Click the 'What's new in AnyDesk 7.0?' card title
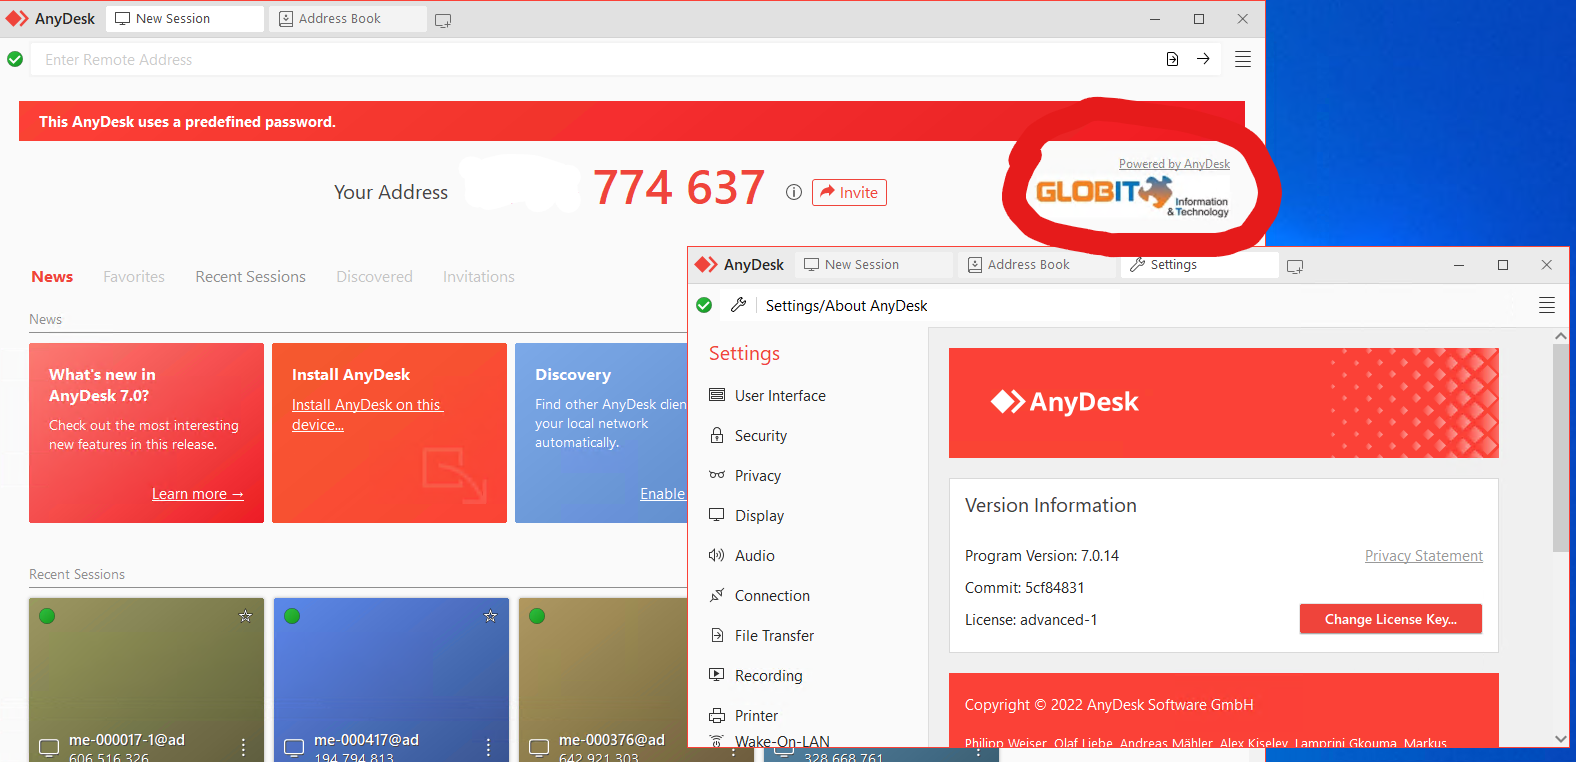Image resolution: width=1576 pixels, height=762 pixels. click(102, 385)
